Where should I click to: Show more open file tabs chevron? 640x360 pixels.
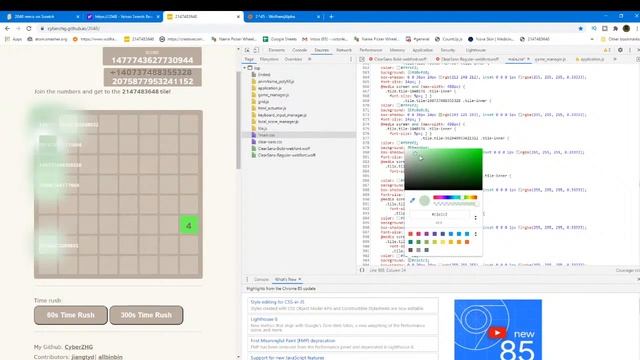[x=615, y=59]
